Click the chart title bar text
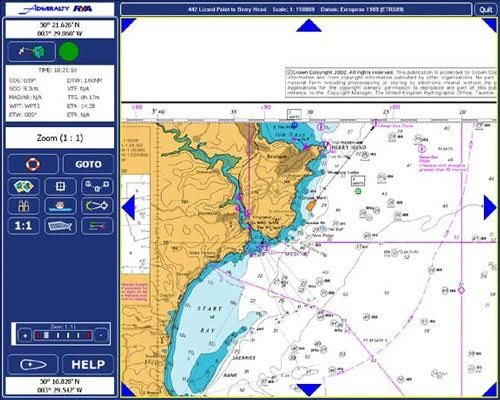 296,9
